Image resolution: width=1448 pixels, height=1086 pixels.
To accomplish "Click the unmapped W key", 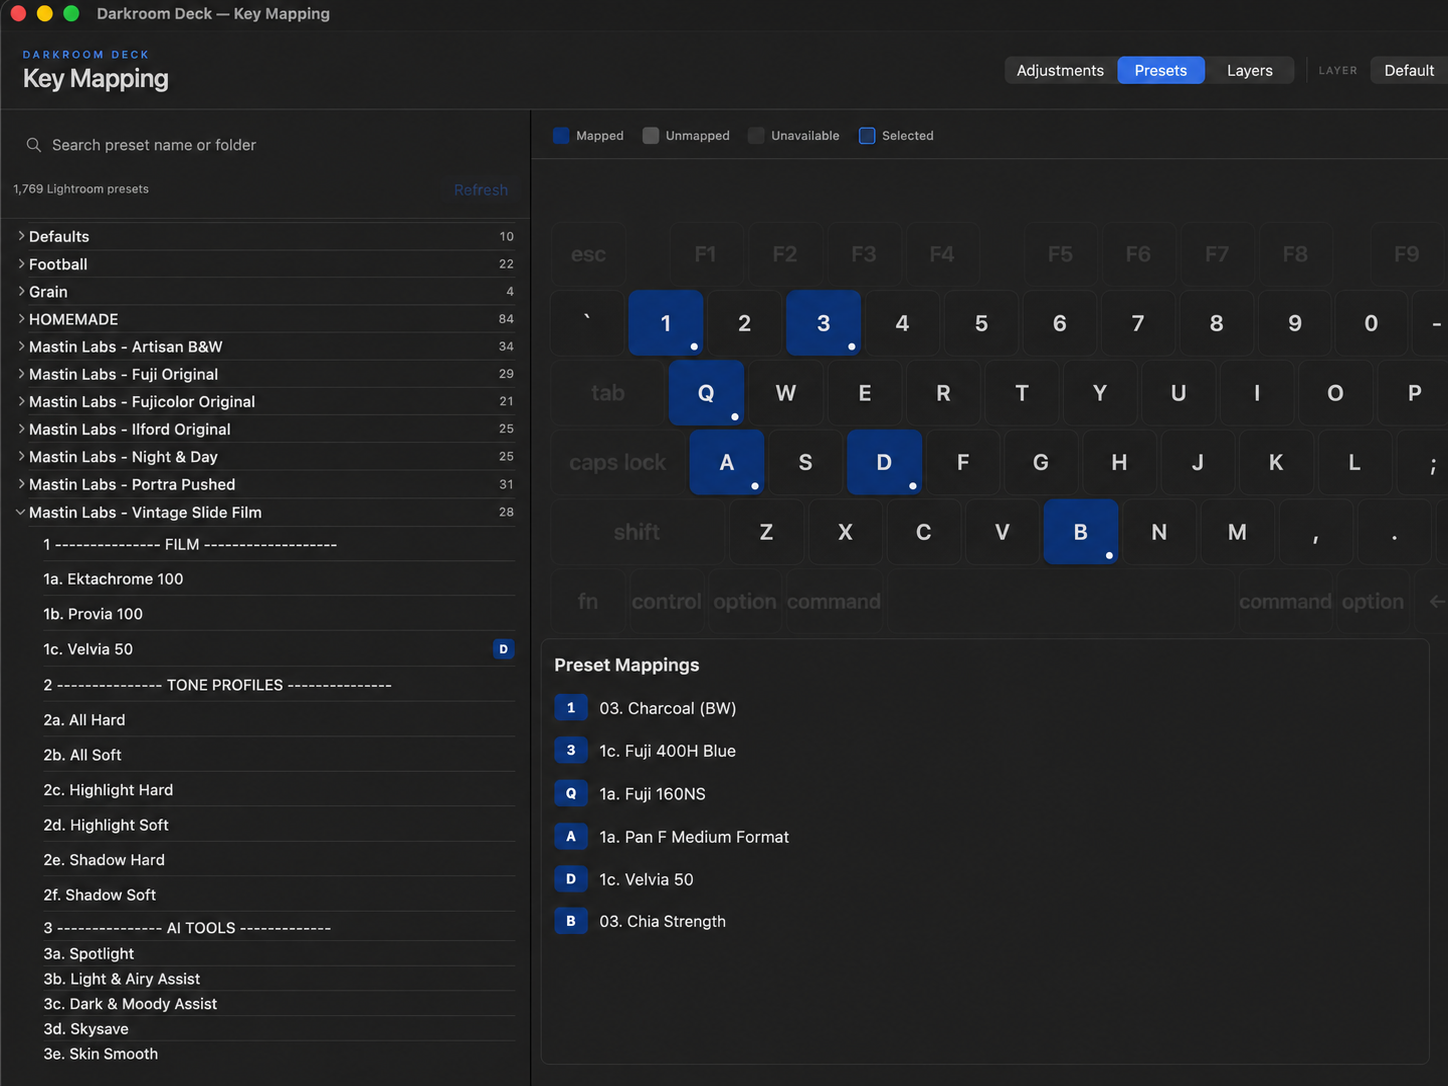I will 786,393.
